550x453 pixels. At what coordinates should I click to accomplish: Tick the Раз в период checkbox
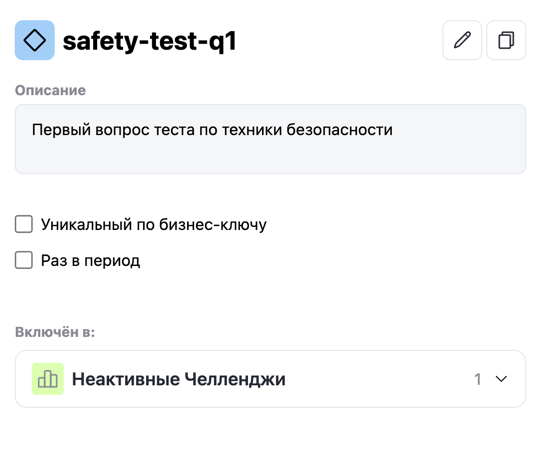click(24, 260)
